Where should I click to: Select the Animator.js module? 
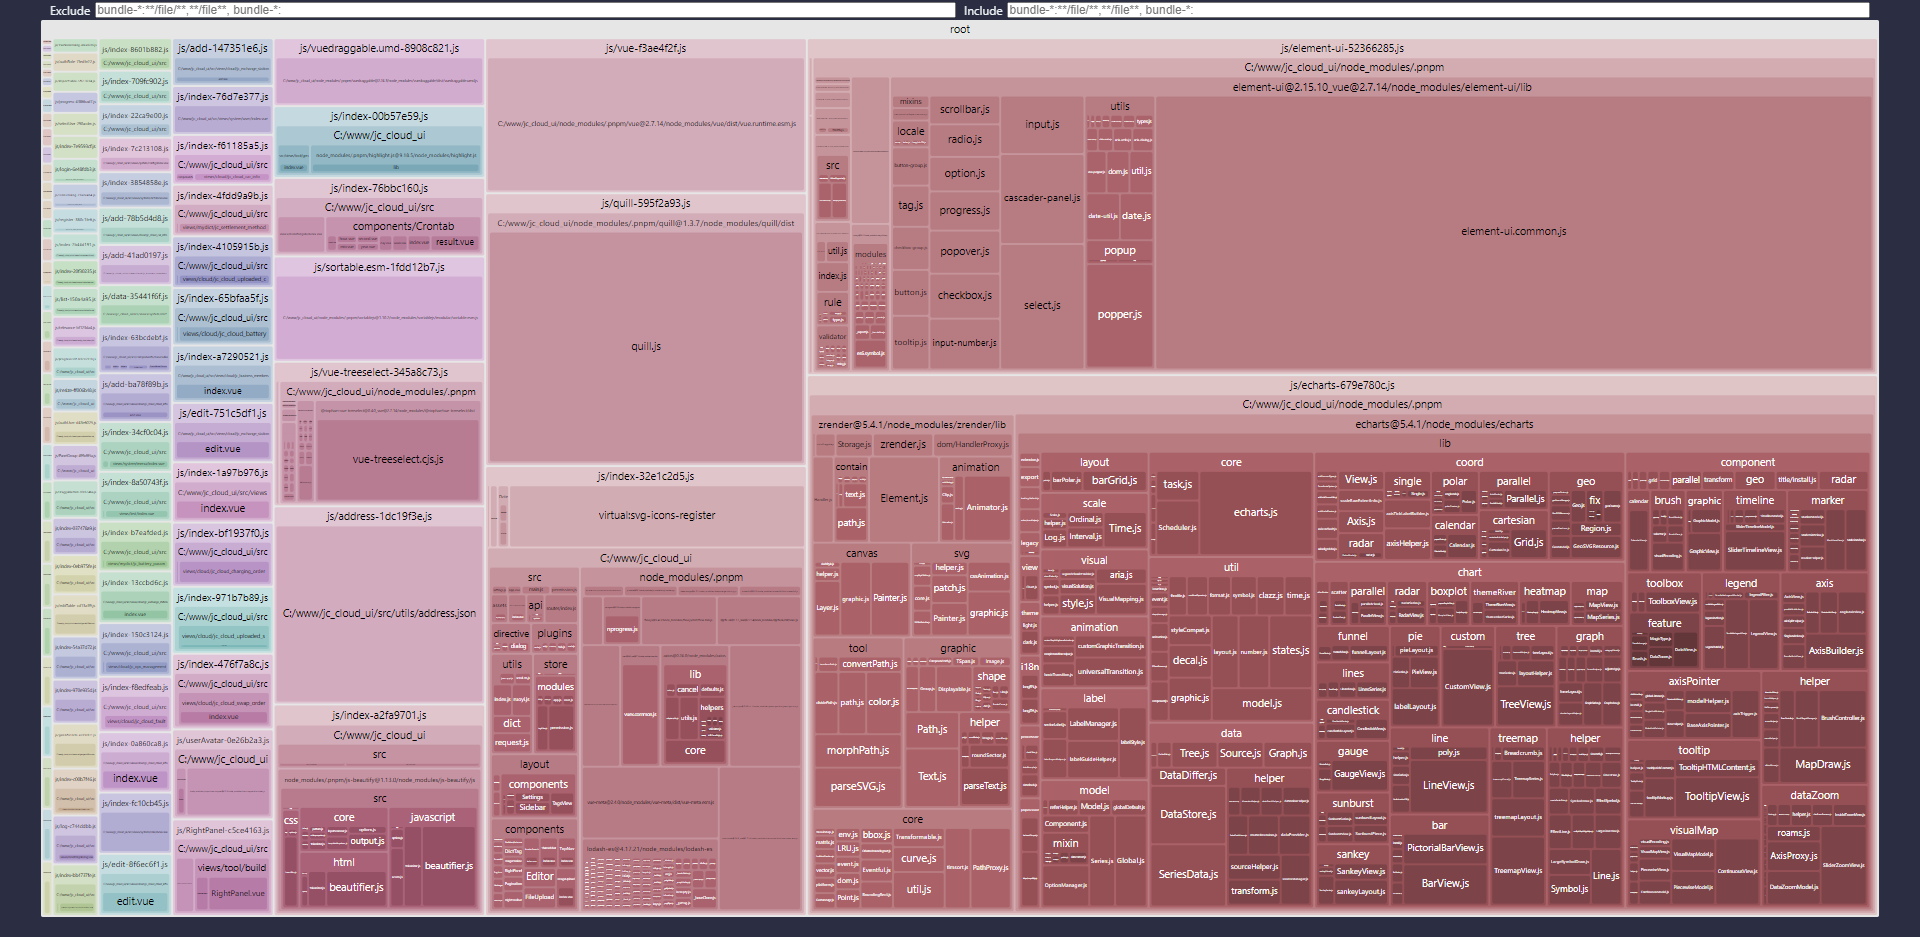tap(986, 507)
